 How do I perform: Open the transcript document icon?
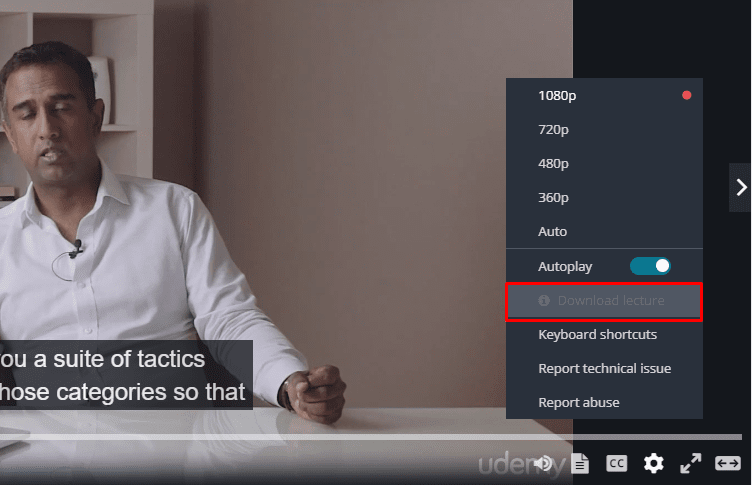pyautogui.click(x=580, y=463)
